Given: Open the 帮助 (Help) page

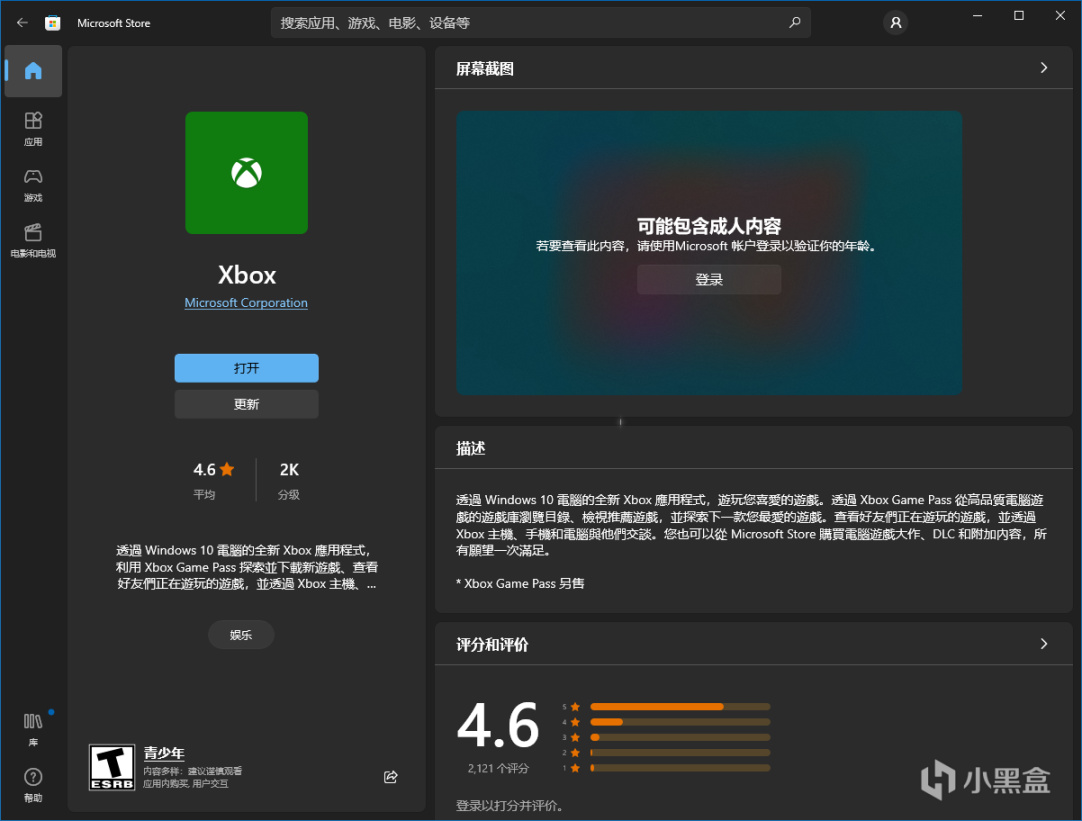Looking at the screenshot, I should click(33, 785).
